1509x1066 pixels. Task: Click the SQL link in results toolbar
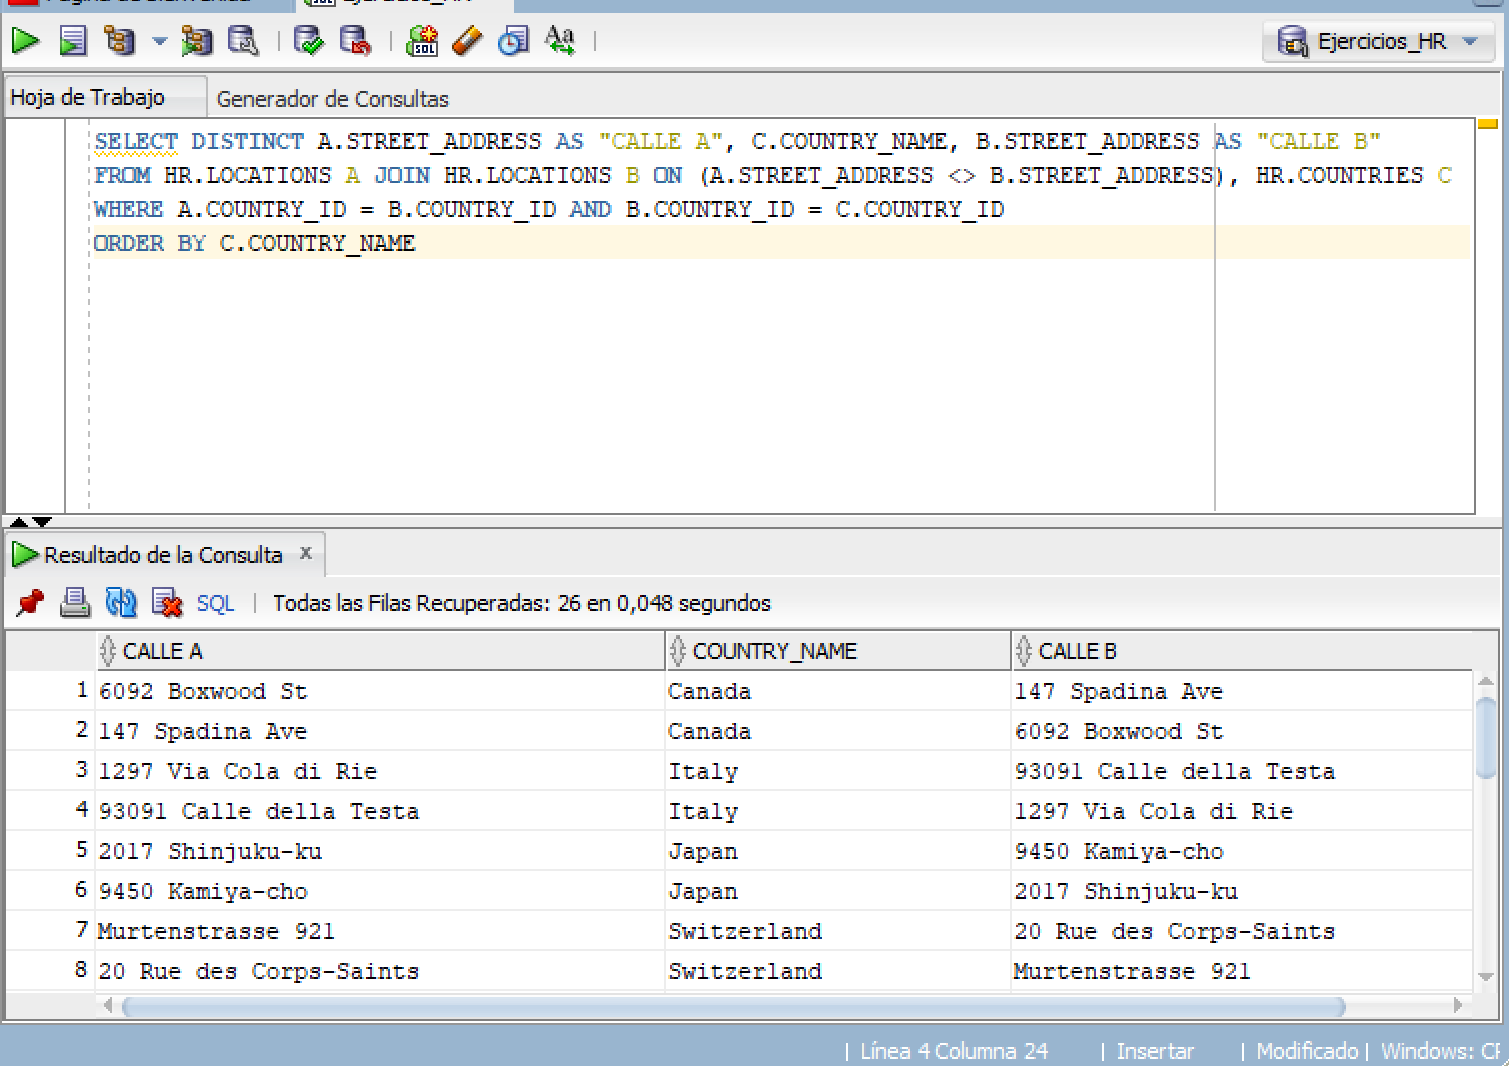pos(215,604)
